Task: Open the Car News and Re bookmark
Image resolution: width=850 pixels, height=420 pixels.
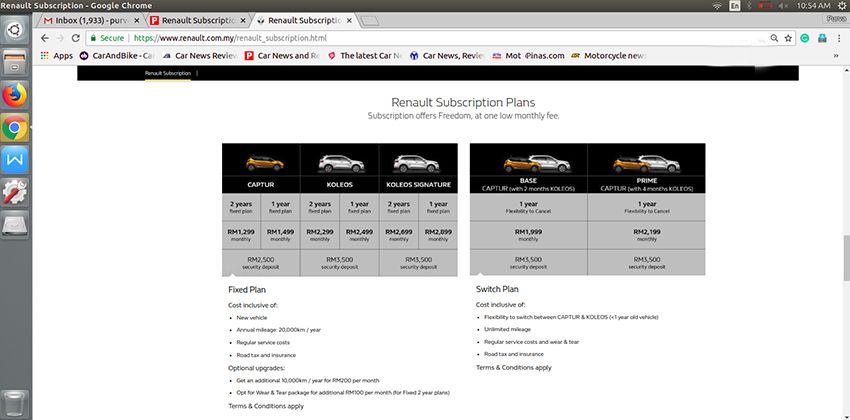Action: [281, 55]
